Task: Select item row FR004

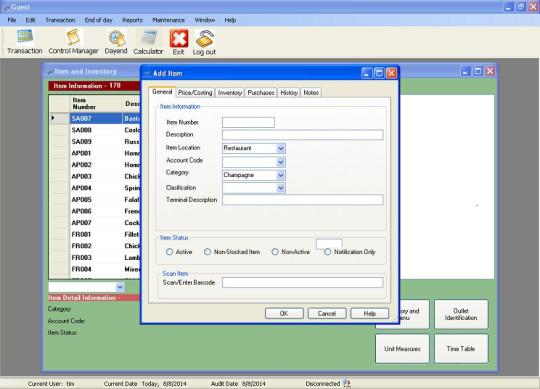Action: coord(95,269)
